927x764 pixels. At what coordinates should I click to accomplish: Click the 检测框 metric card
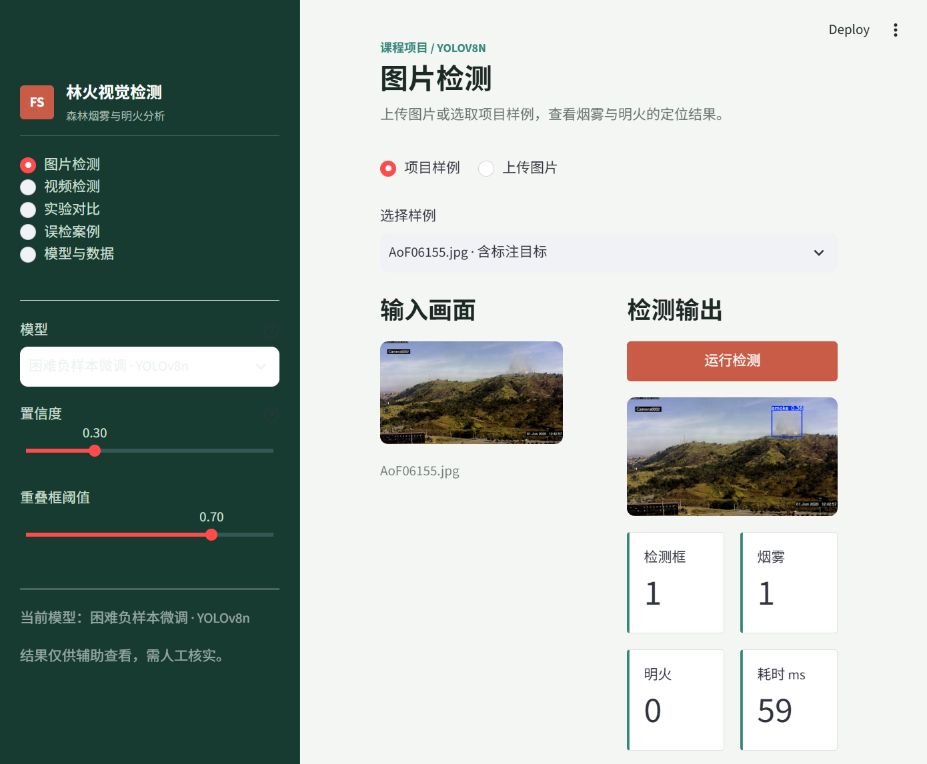676,582
